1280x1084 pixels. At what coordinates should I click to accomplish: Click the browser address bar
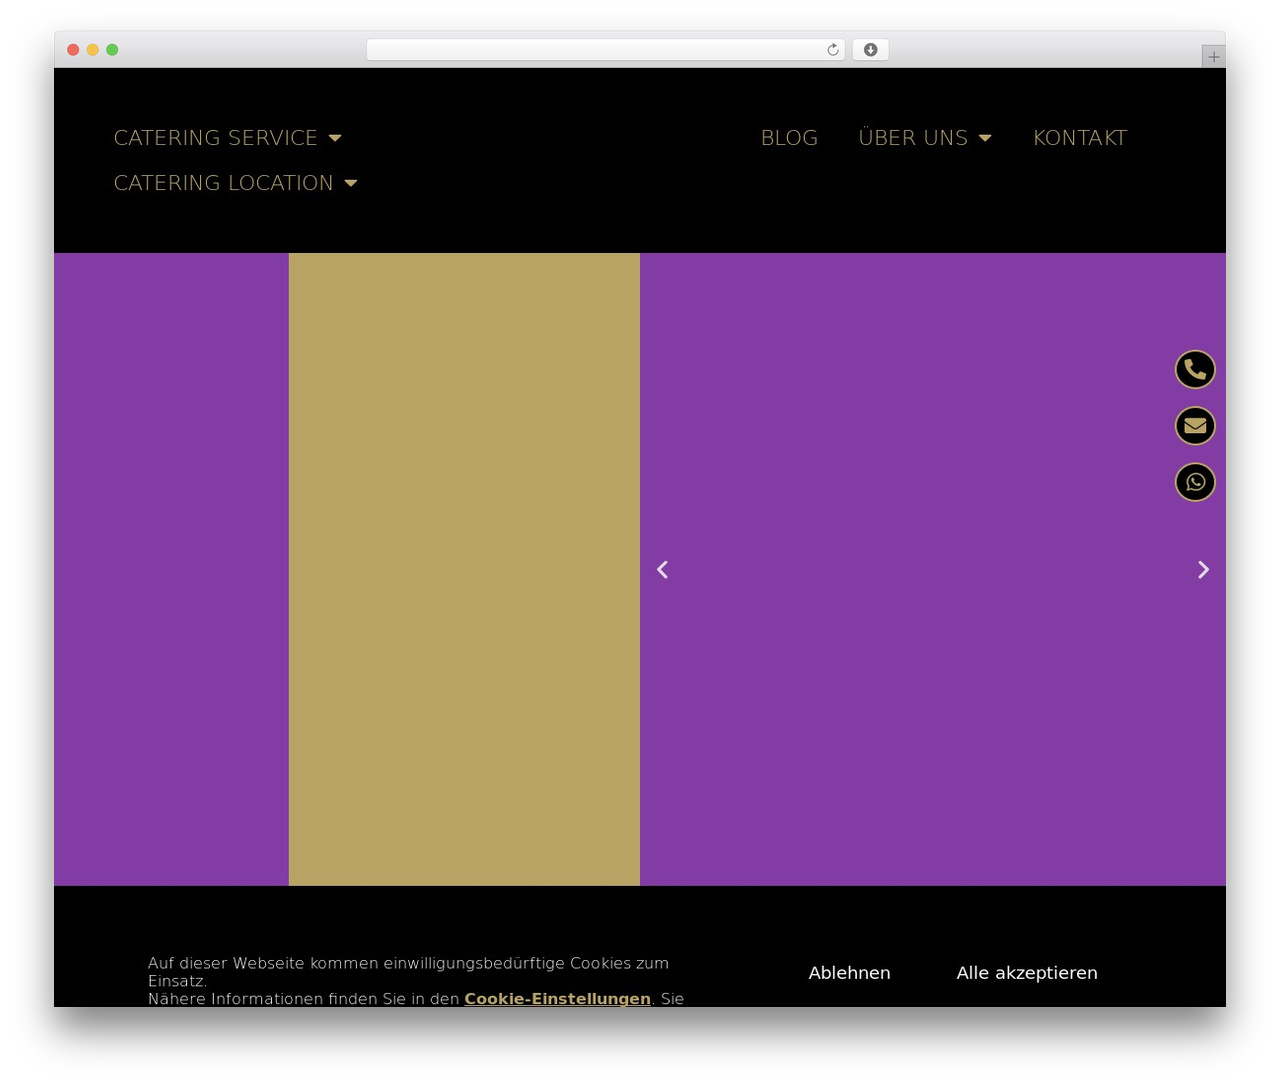pyautogui.click(x=605, y=50)
